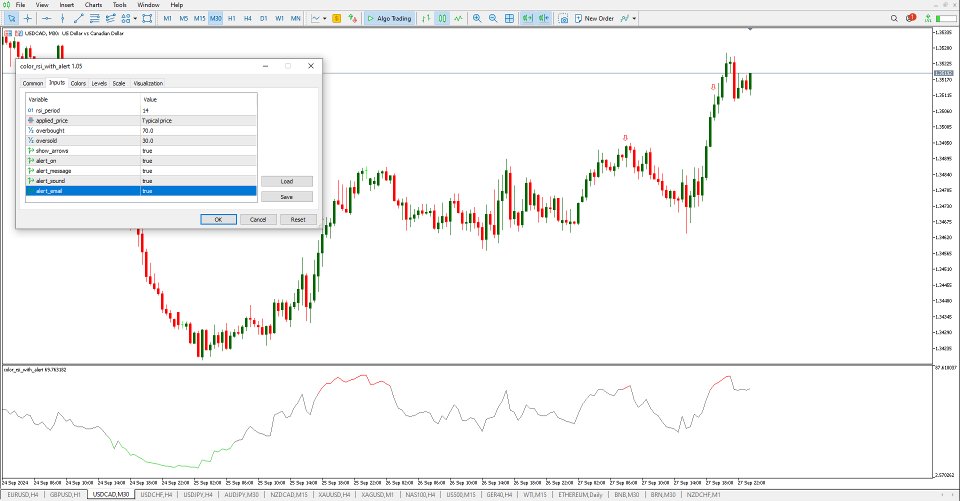Select applied_price Typical price value
Image resolution: width=960 pixels, height=501 pixels.
point(198,121)
